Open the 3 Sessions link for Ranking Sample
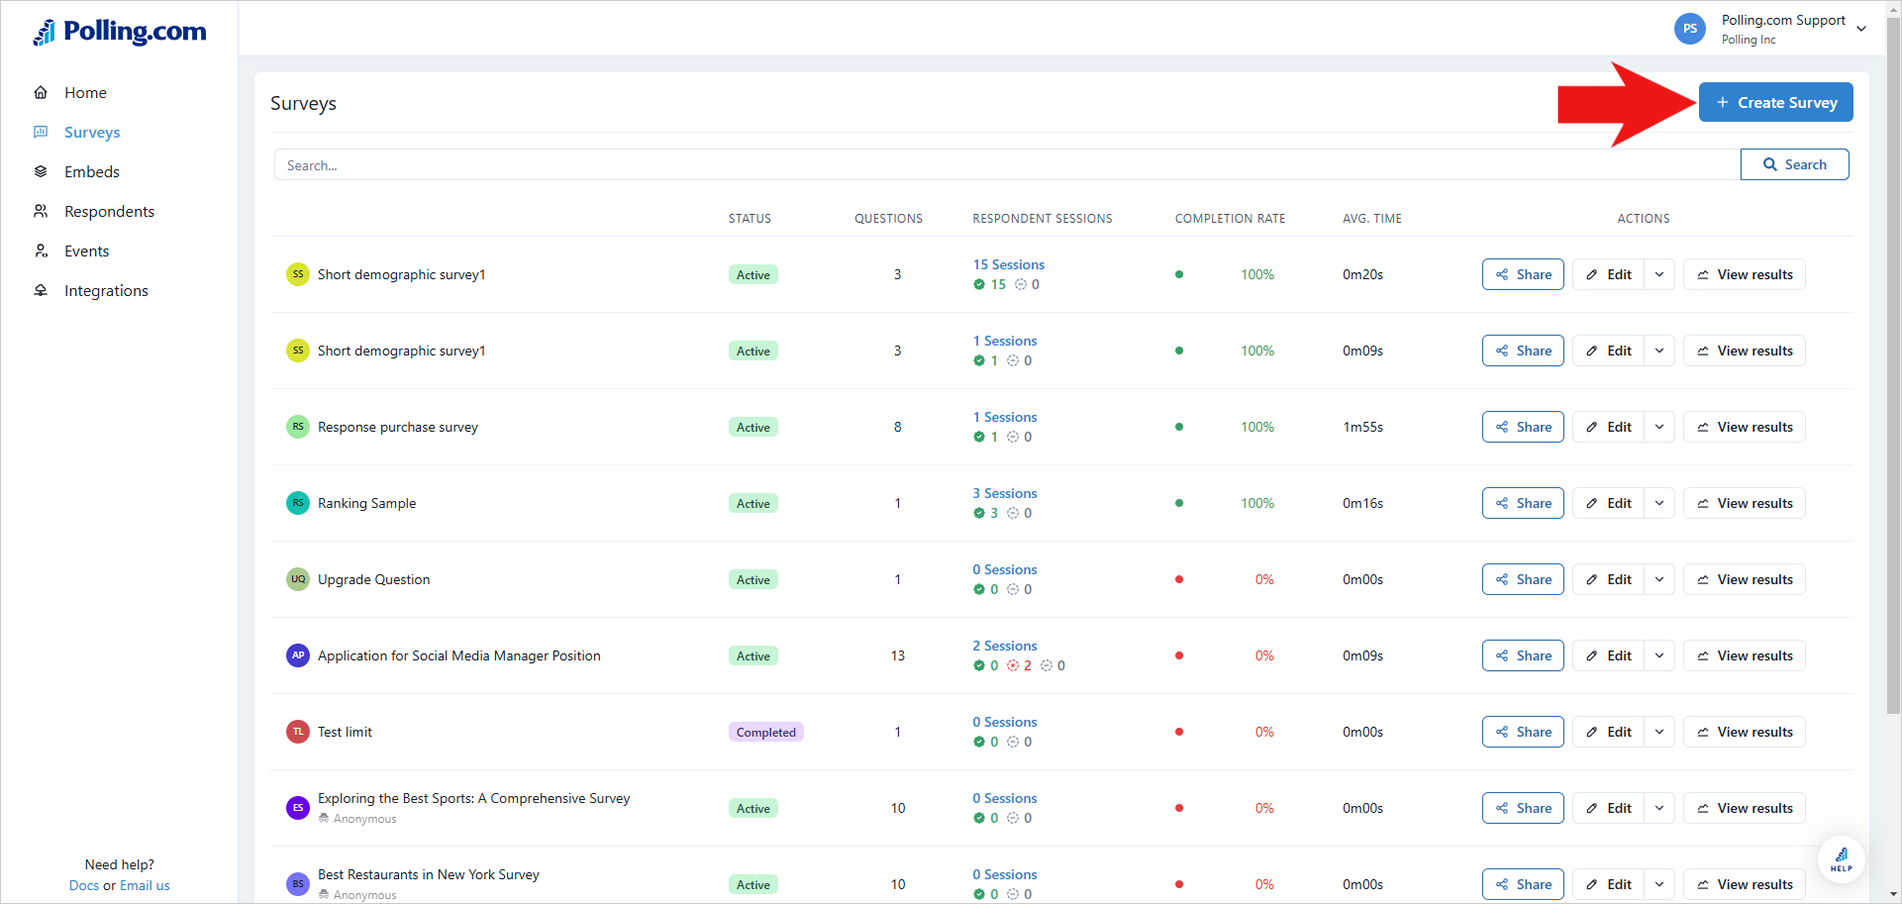The image size is (1902, 904). 1004,493
